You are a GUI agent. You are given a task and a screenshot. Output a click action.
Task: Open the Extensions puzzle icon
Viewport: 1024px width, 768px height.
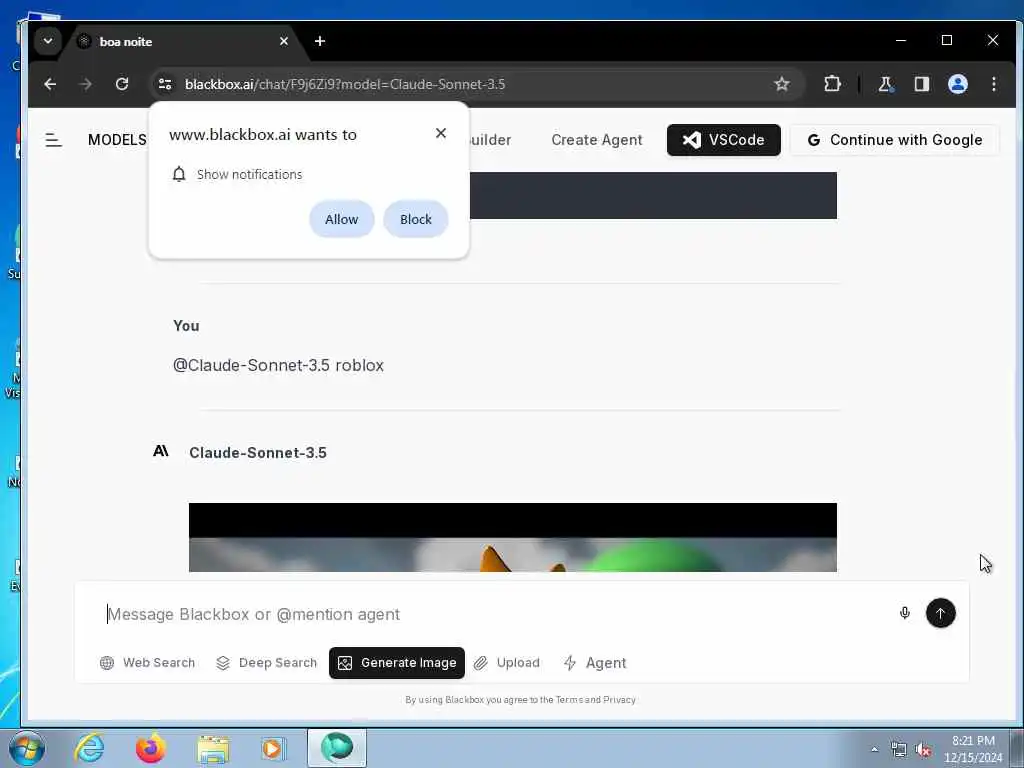832,84
